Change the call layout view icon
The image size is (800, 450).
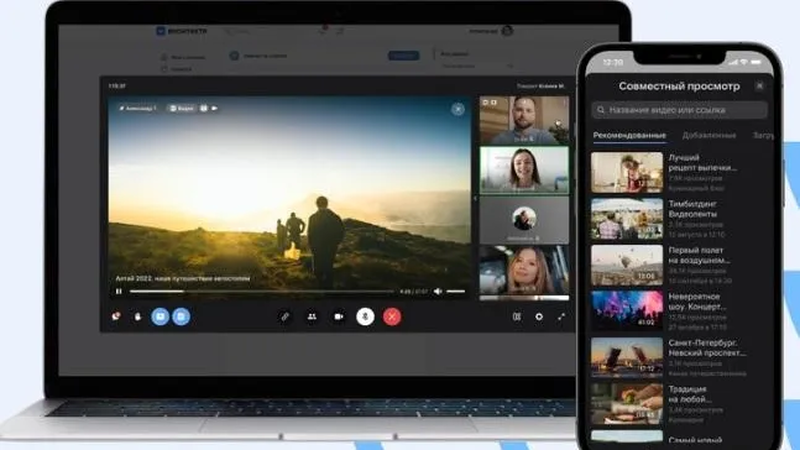pos(517,316)
